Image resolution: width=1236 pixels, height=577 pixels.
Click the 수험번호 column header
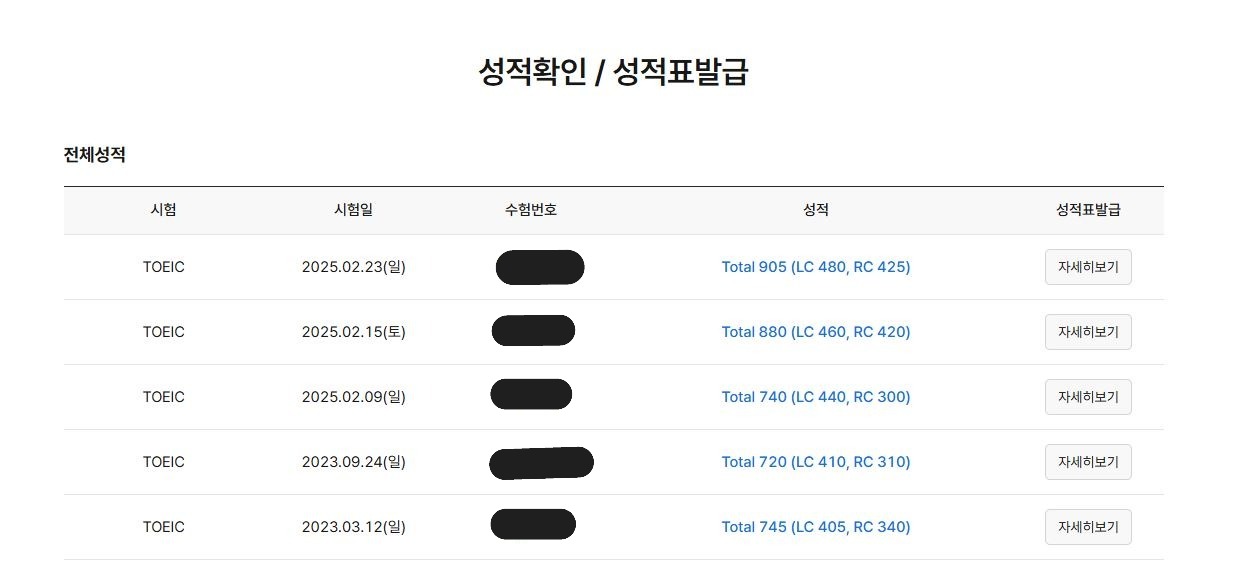coord(531,210)
